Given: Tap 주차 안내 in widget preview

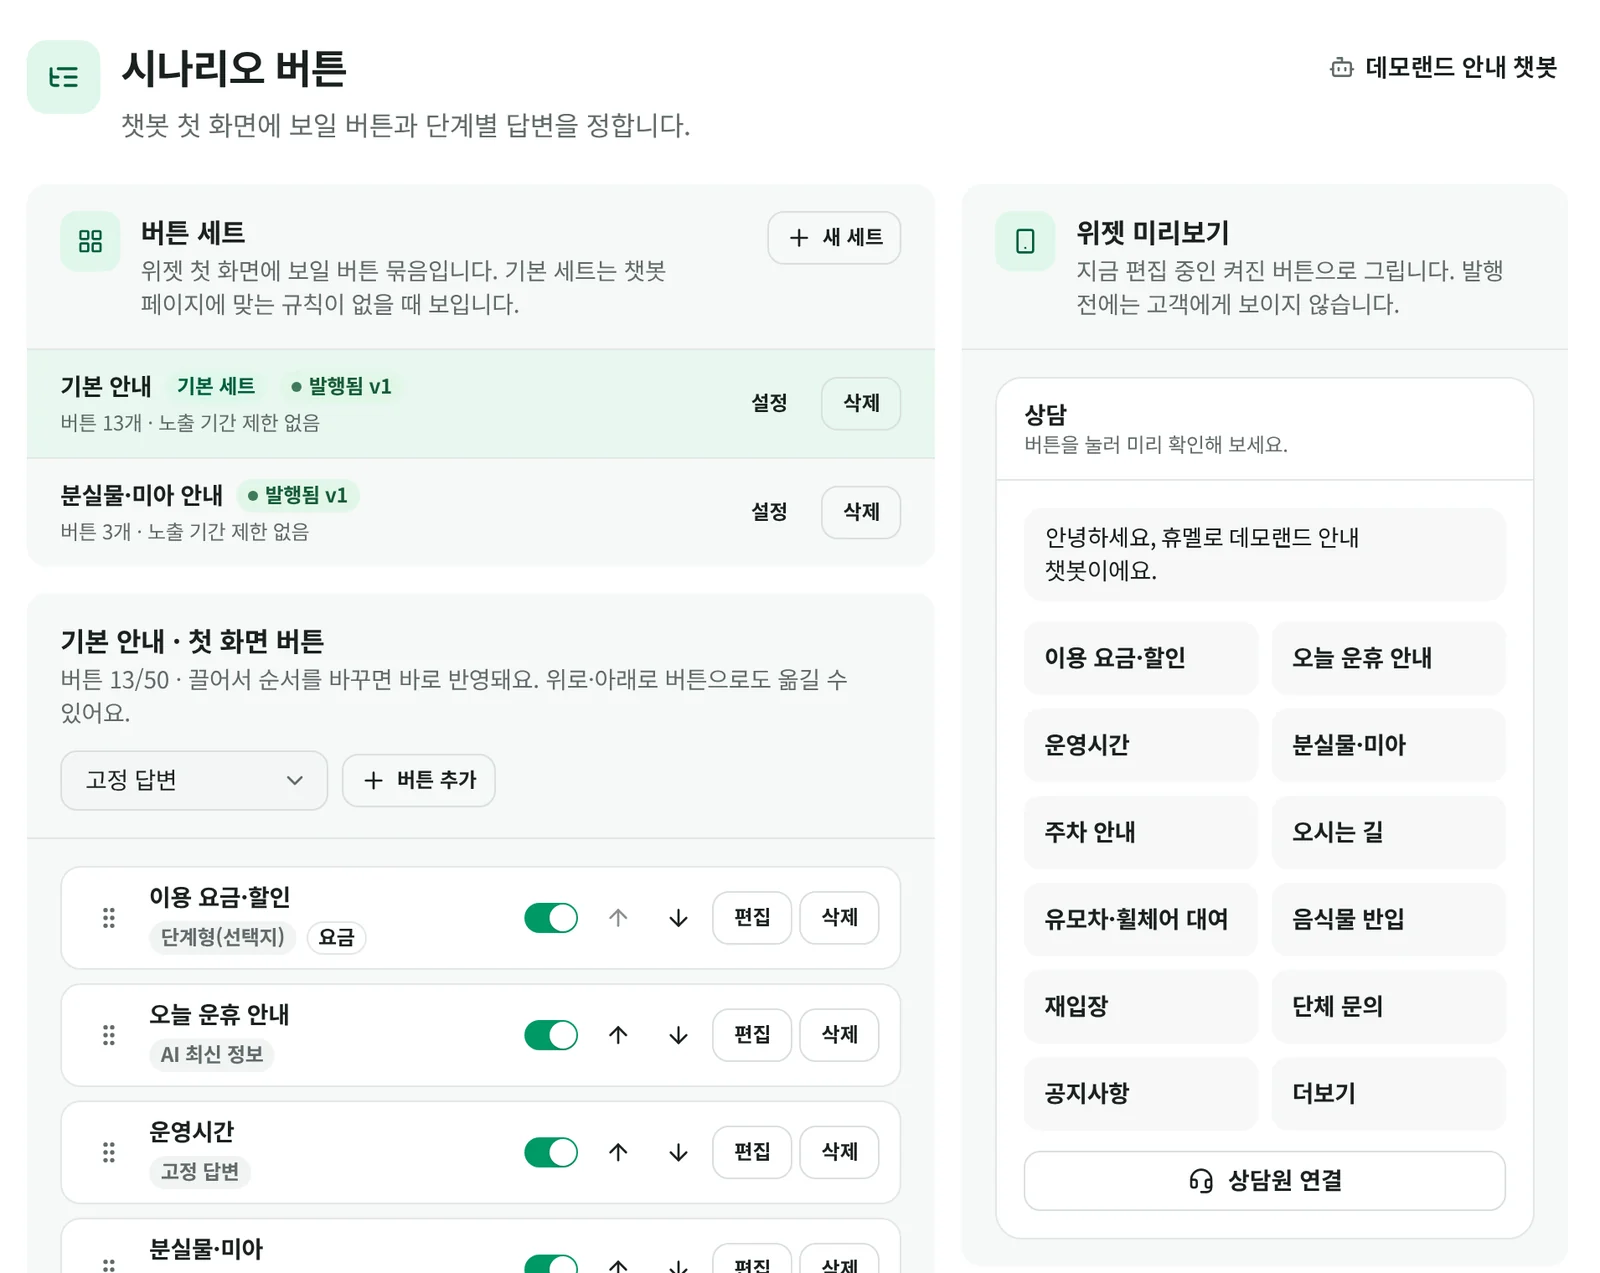Looking at the screenshot, I should pyautogui.click(x=1141, y=832).
